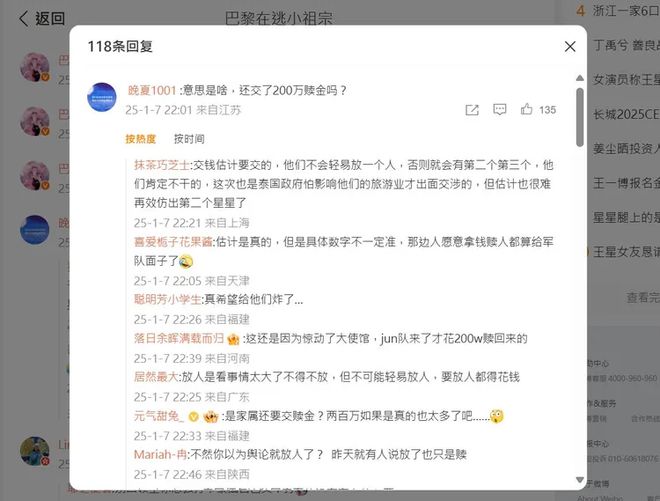Open 居然最大 user profile
Image resolution: width=660 pixels, height=501 pixels.
tap(156, 377)
